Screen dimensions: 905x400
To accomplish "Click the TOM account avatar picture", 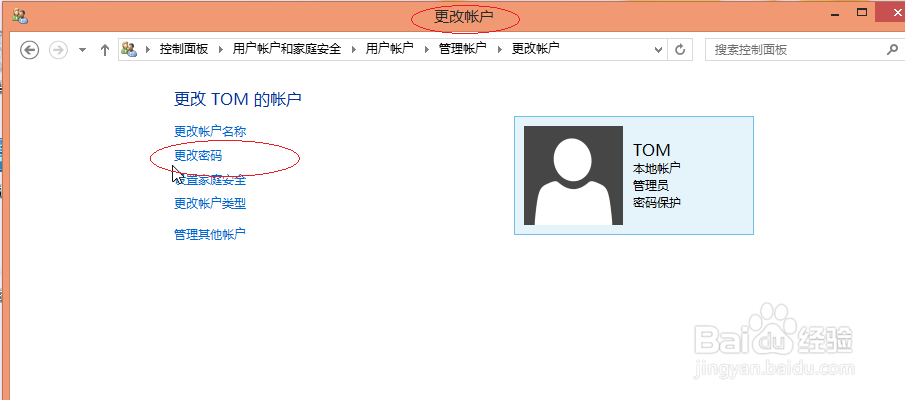I will [573, 175].
